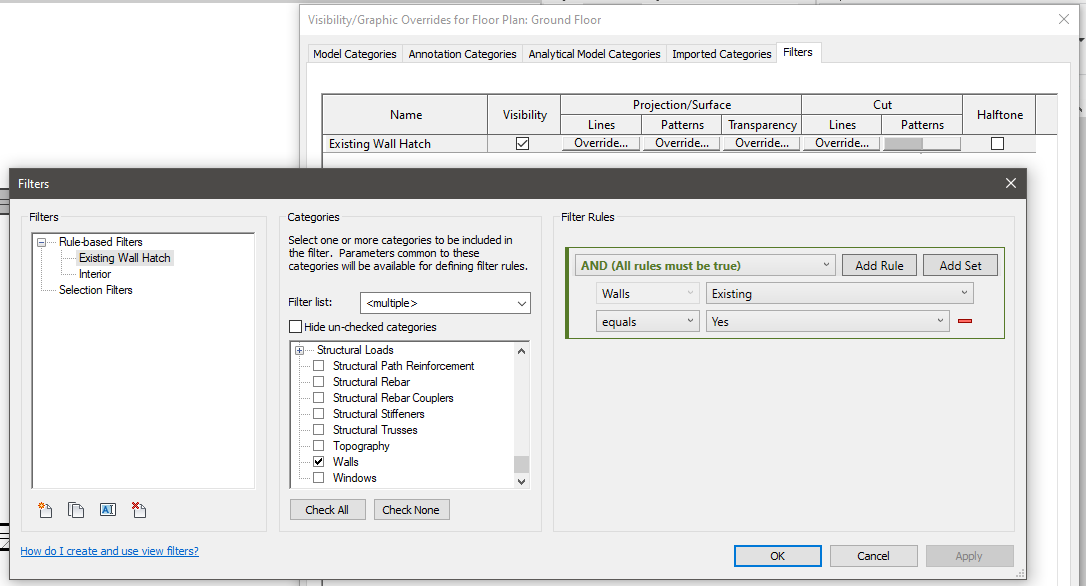Image resolution: width=1086 pixels, height=586 pixels.
Task: Expand the Structural Loads category
Action: point(299,350)
